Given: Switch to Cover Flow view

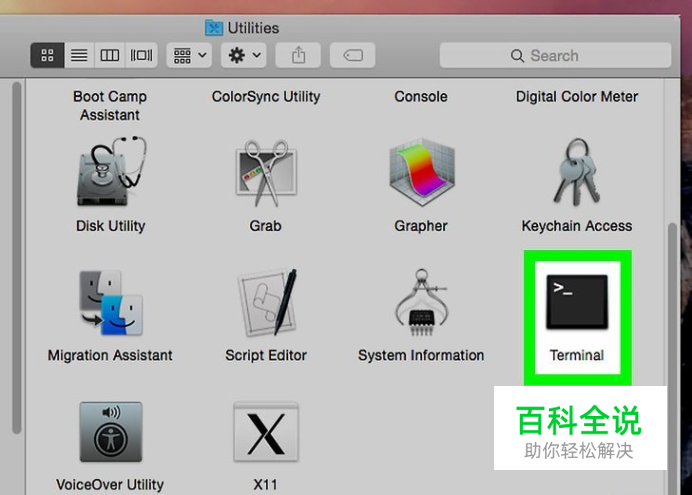Looking at the screenshot, I should pos(141,55).
